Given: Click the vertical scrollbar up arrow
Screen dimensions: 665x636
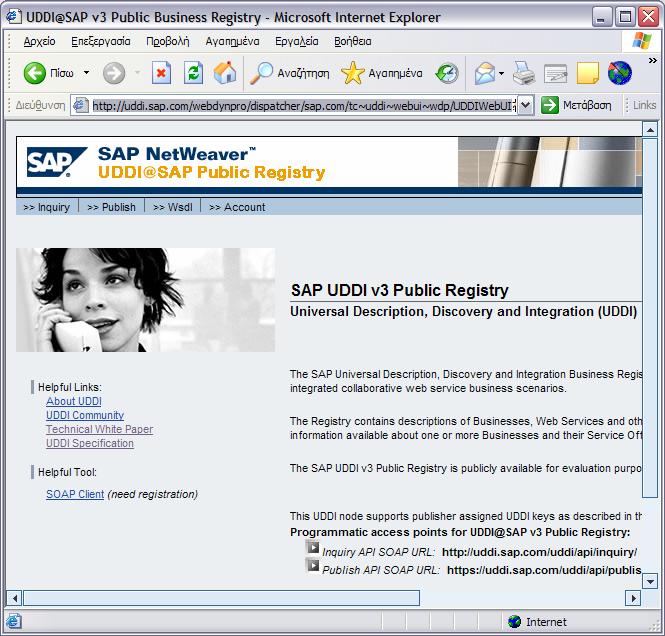Looking at the screenshot, I should [x=650, y=130].
